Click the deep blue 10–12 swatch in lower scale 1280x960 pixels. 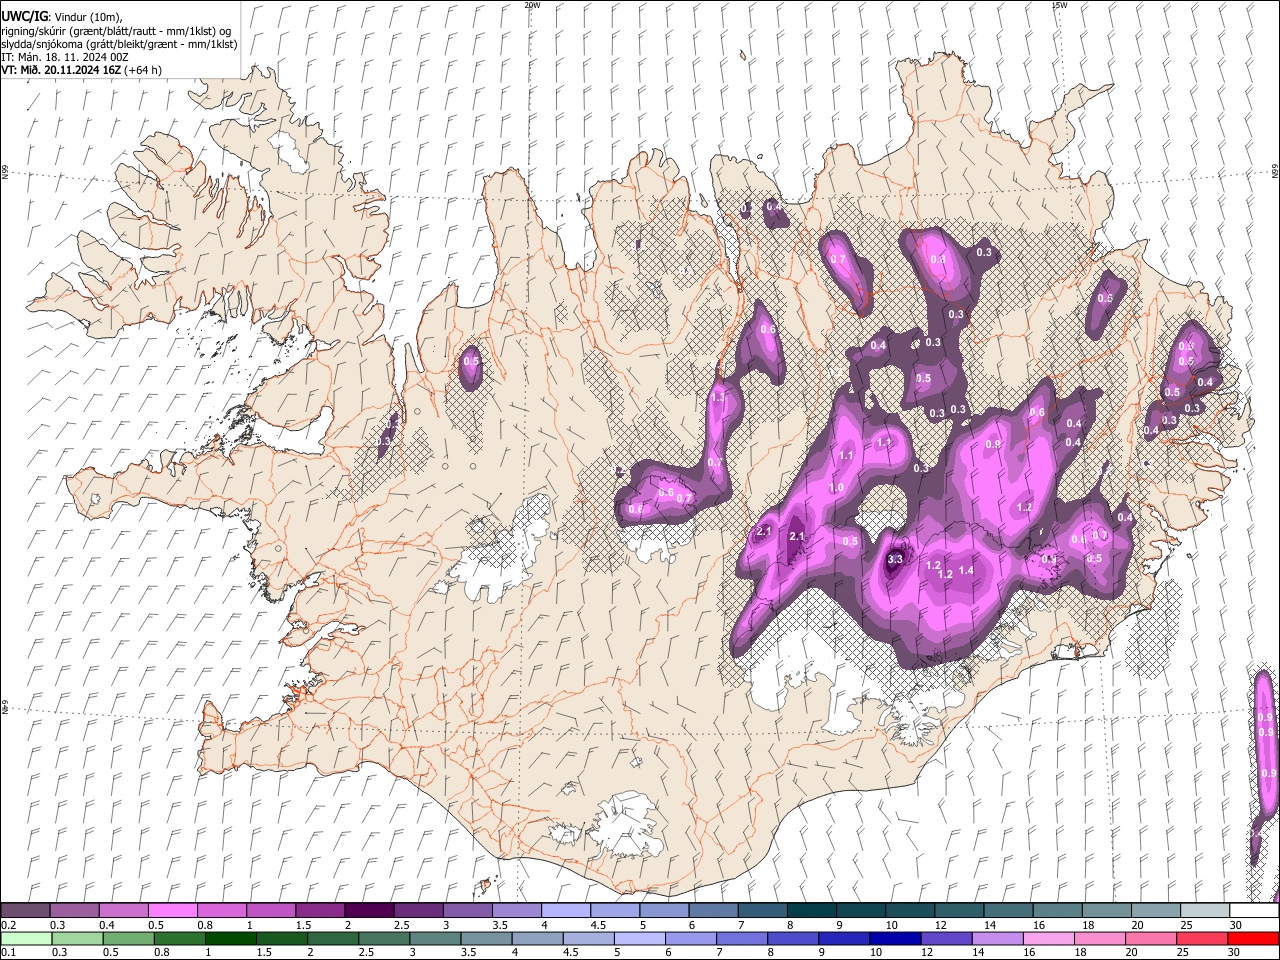pyautogui.click(x=895, y=938)
